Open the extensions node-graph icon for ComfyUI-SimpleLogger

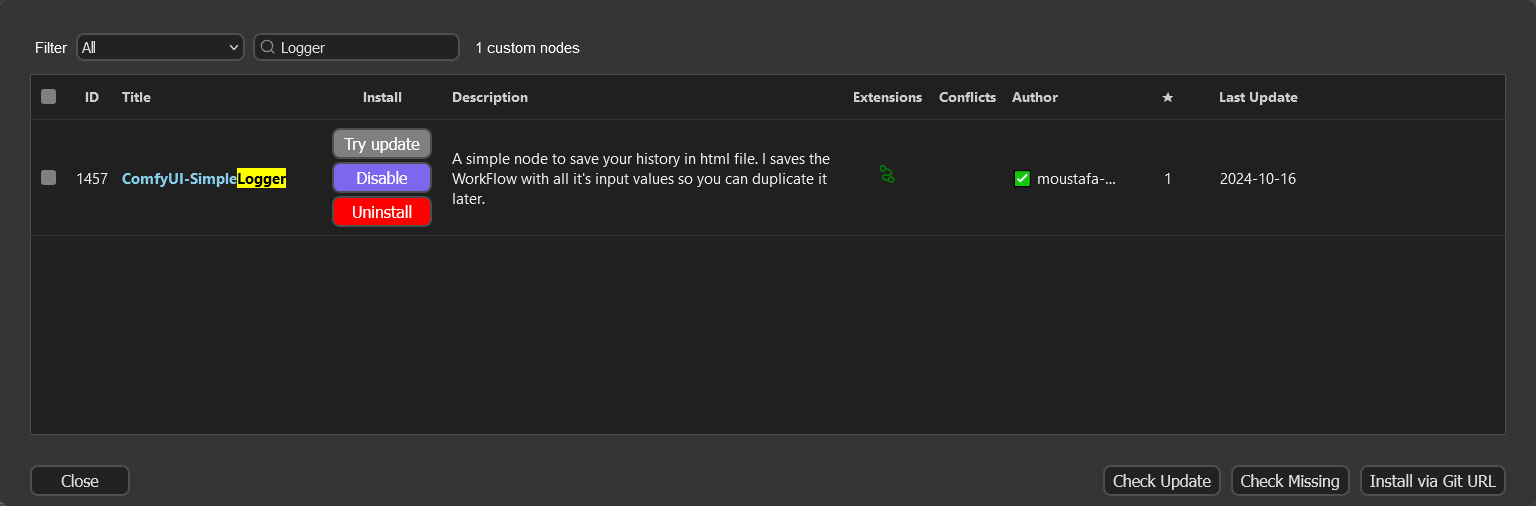click(x=886, y=174)
